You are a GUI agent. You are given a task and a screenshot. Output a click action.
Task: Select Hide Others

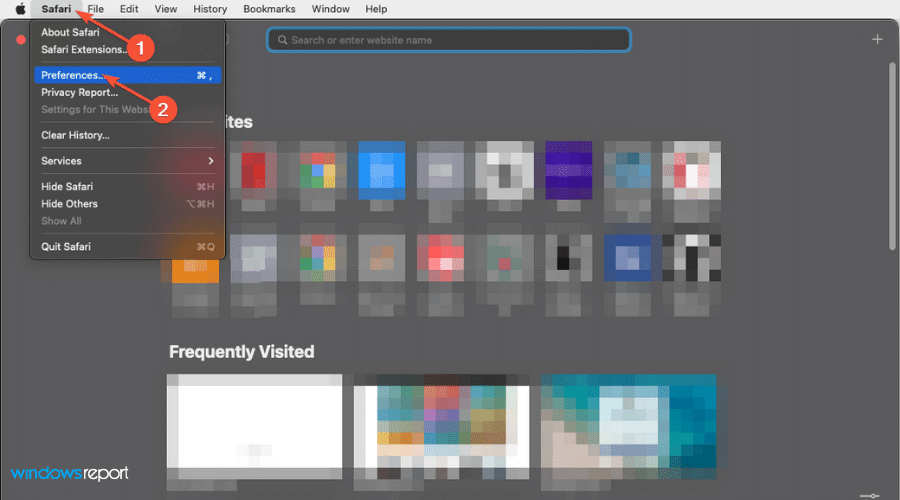pyautogui.click(x=127, y=204)
